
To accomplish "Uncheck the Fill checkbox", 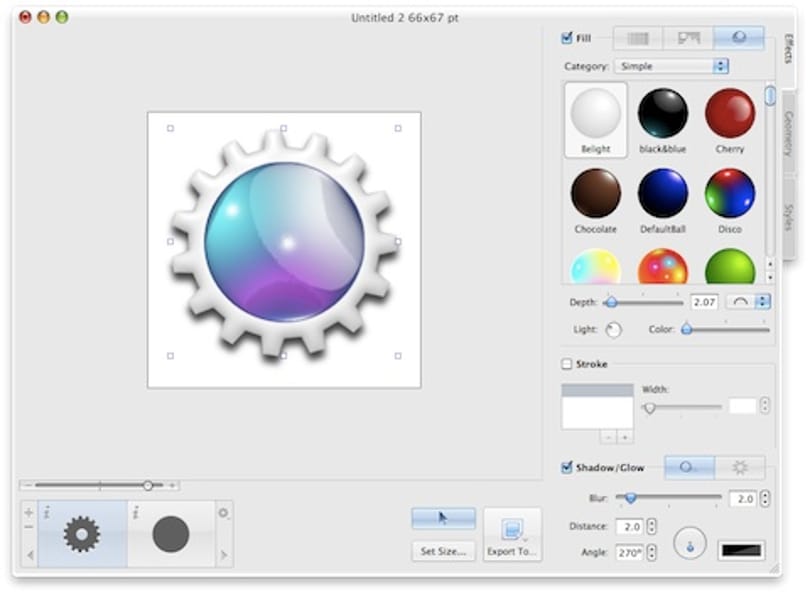I will click(567, 38).
